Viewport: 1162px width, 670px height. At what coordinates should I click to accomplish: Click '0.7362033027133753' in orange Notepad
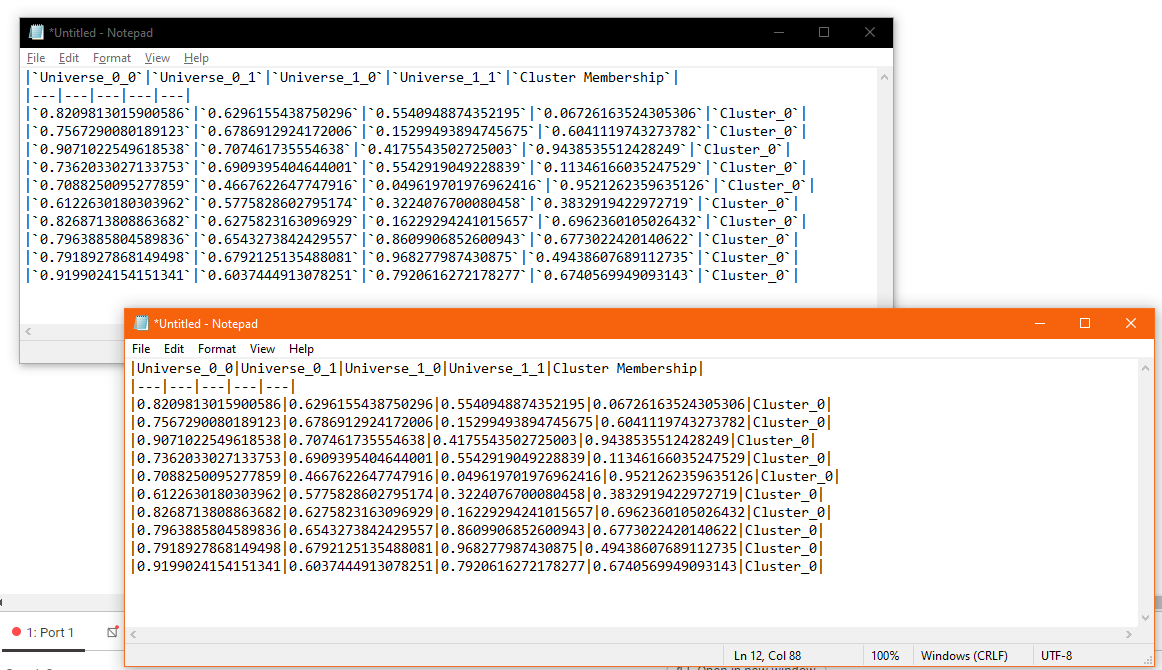209,459
